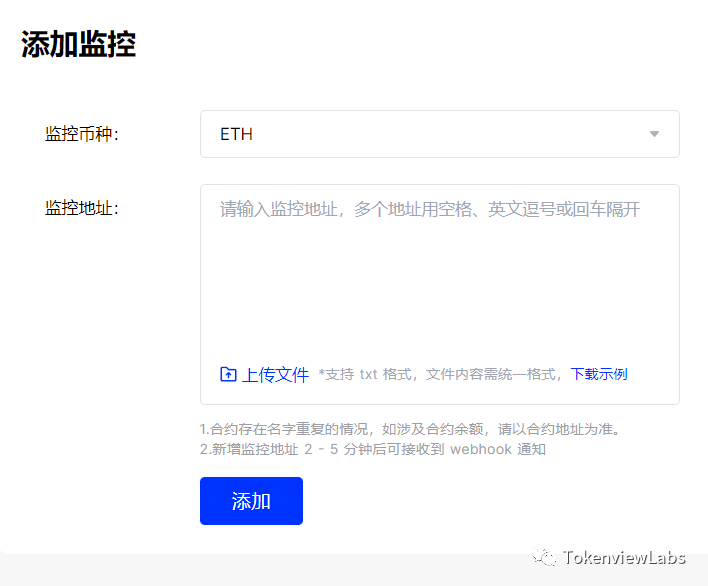The width and height of the screenshot is (708, 586).
Task: Click the note about webhook 通知
Action: (373, 449)
